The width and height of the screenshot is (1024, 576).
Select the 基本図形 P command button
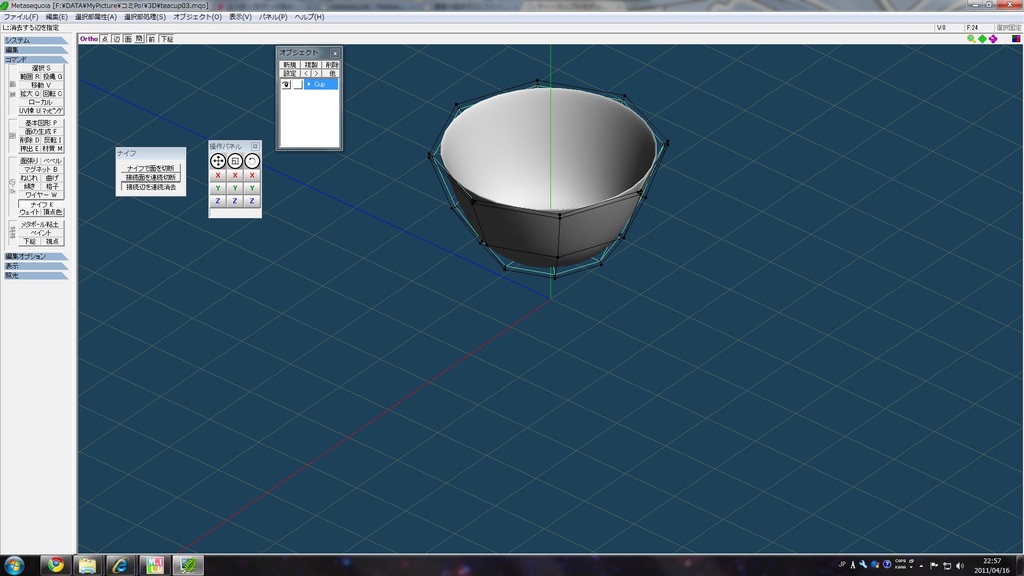41,123
